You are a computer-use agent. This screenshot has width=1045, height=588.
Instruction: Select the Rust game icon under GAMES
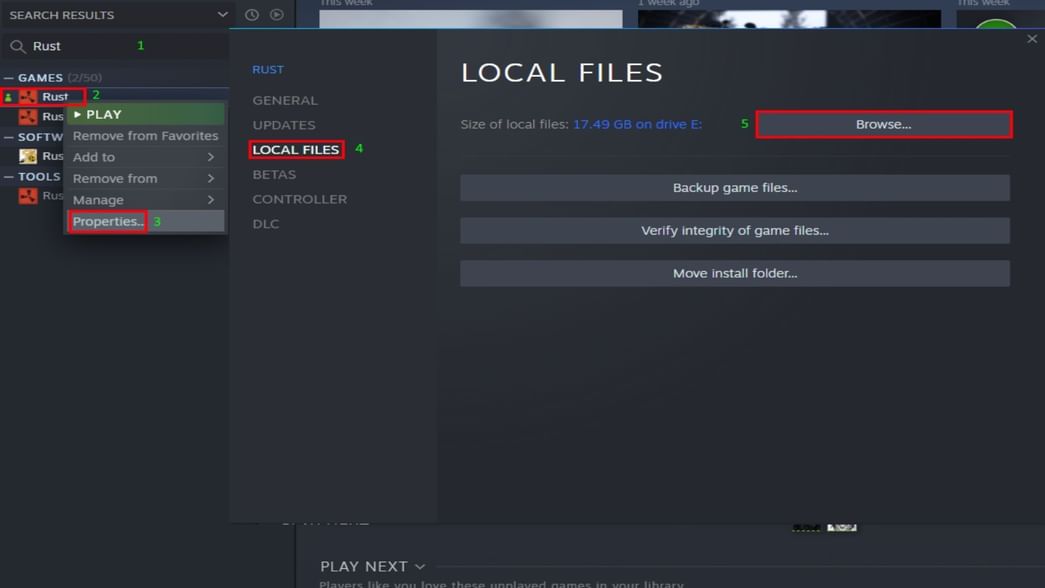28,96
